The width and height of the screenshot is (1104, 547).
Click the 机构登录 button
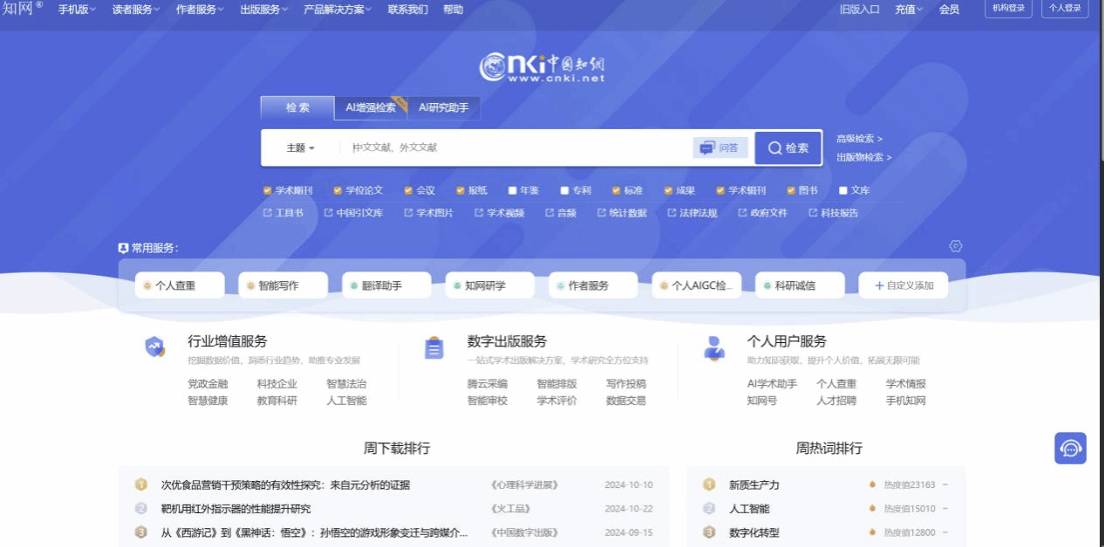(1008, 8)
